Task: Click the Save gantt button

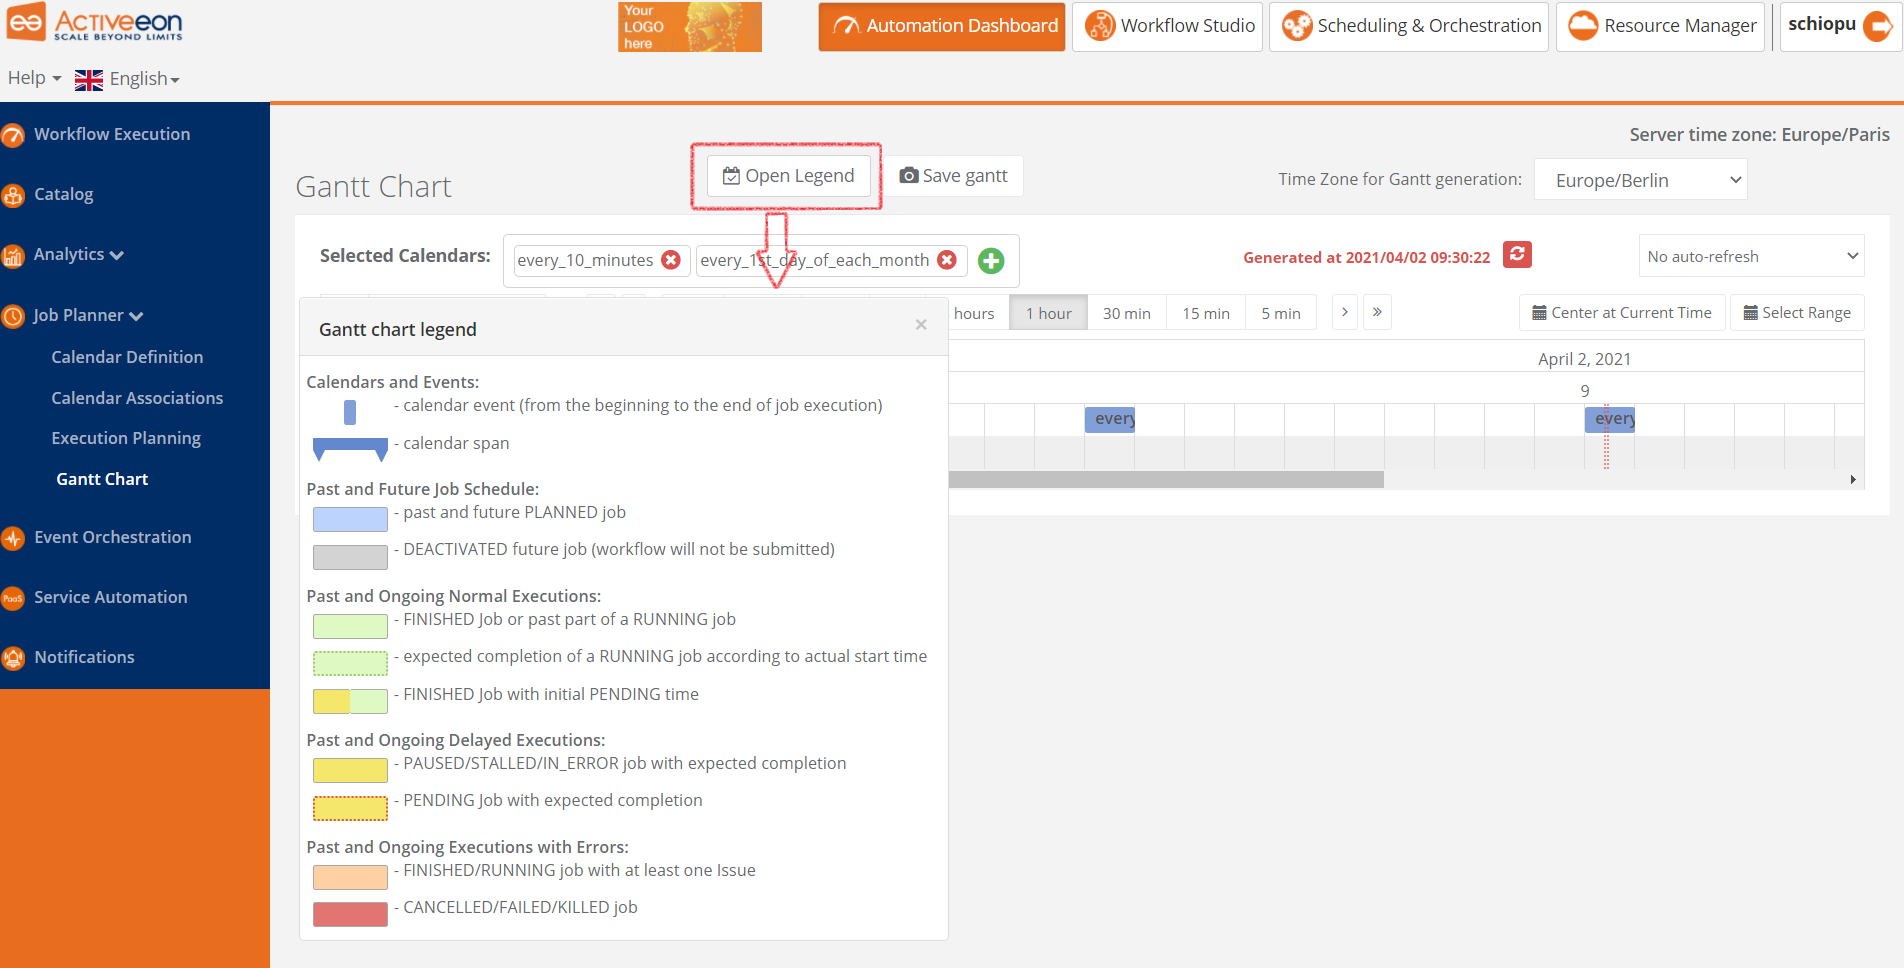Action: pos(954,176)
